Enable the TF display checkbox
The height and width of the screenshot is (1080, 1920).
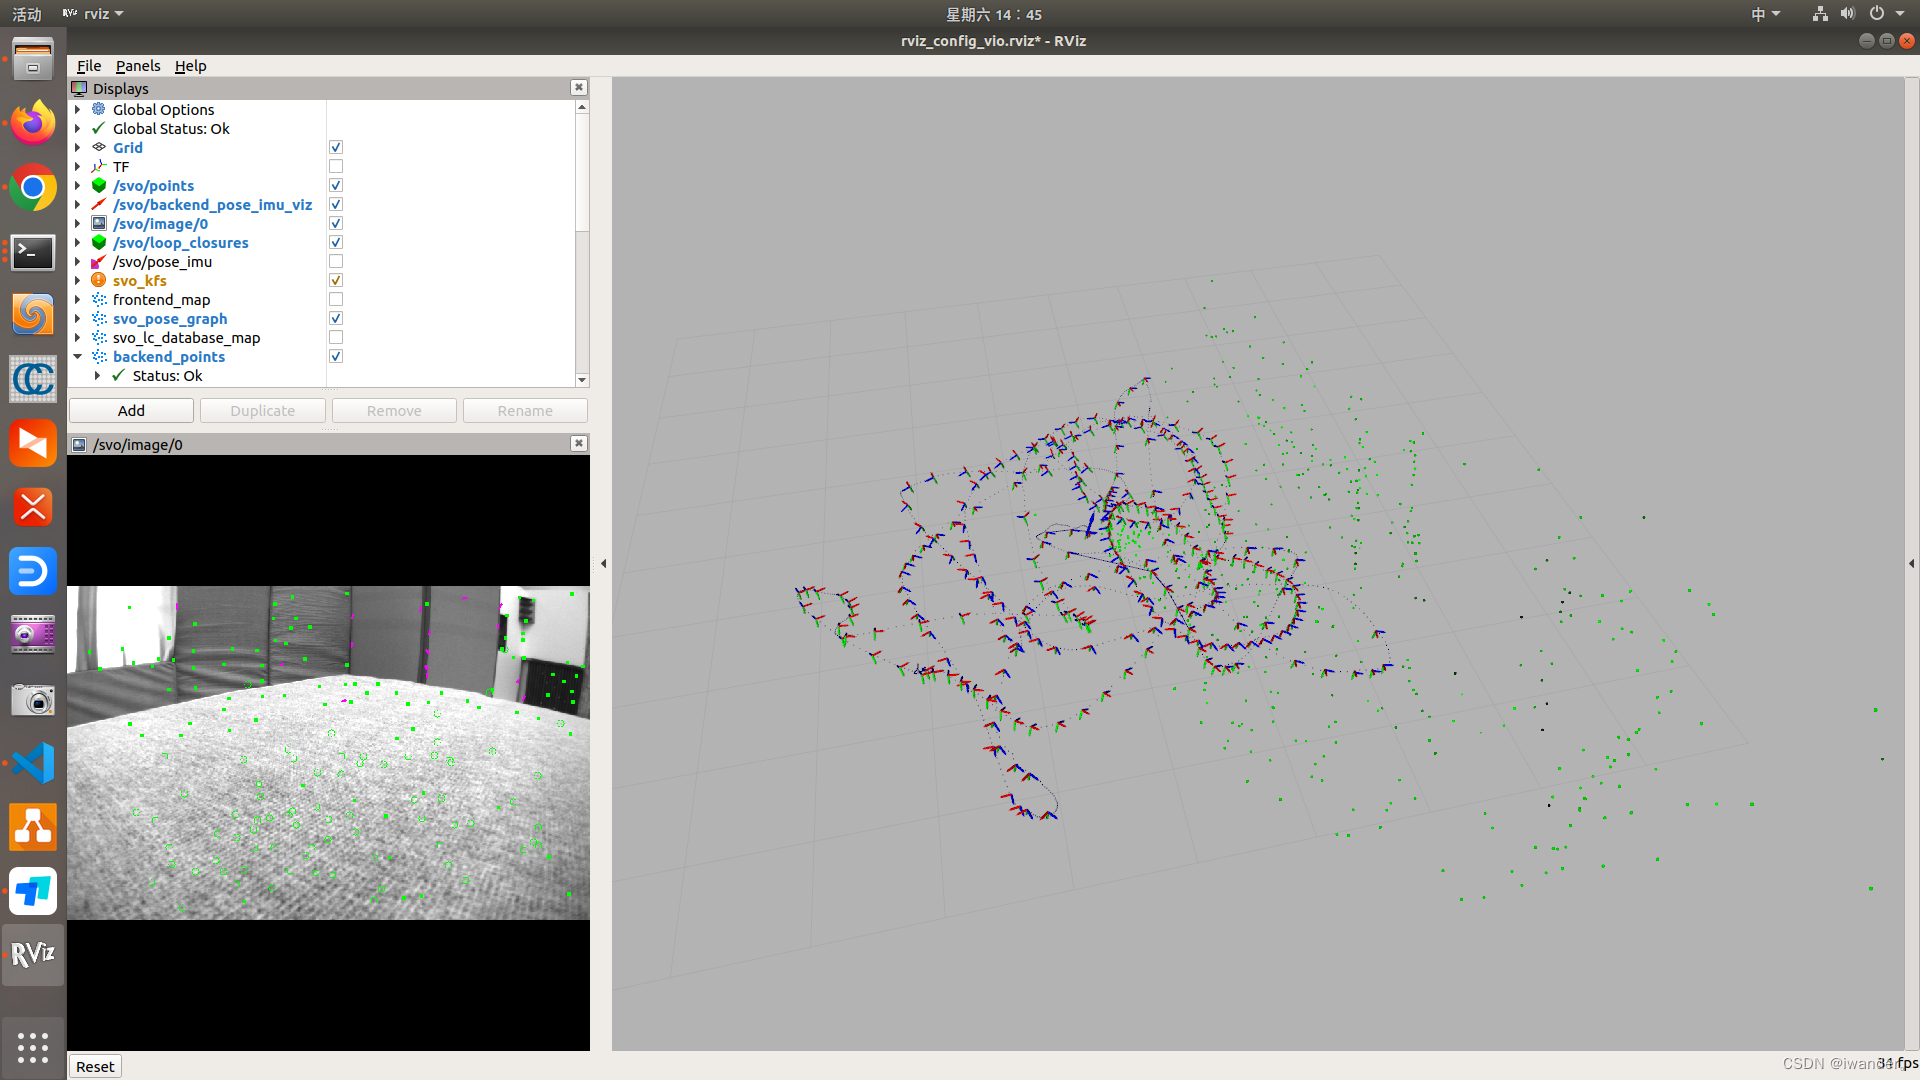click(336, 167)
